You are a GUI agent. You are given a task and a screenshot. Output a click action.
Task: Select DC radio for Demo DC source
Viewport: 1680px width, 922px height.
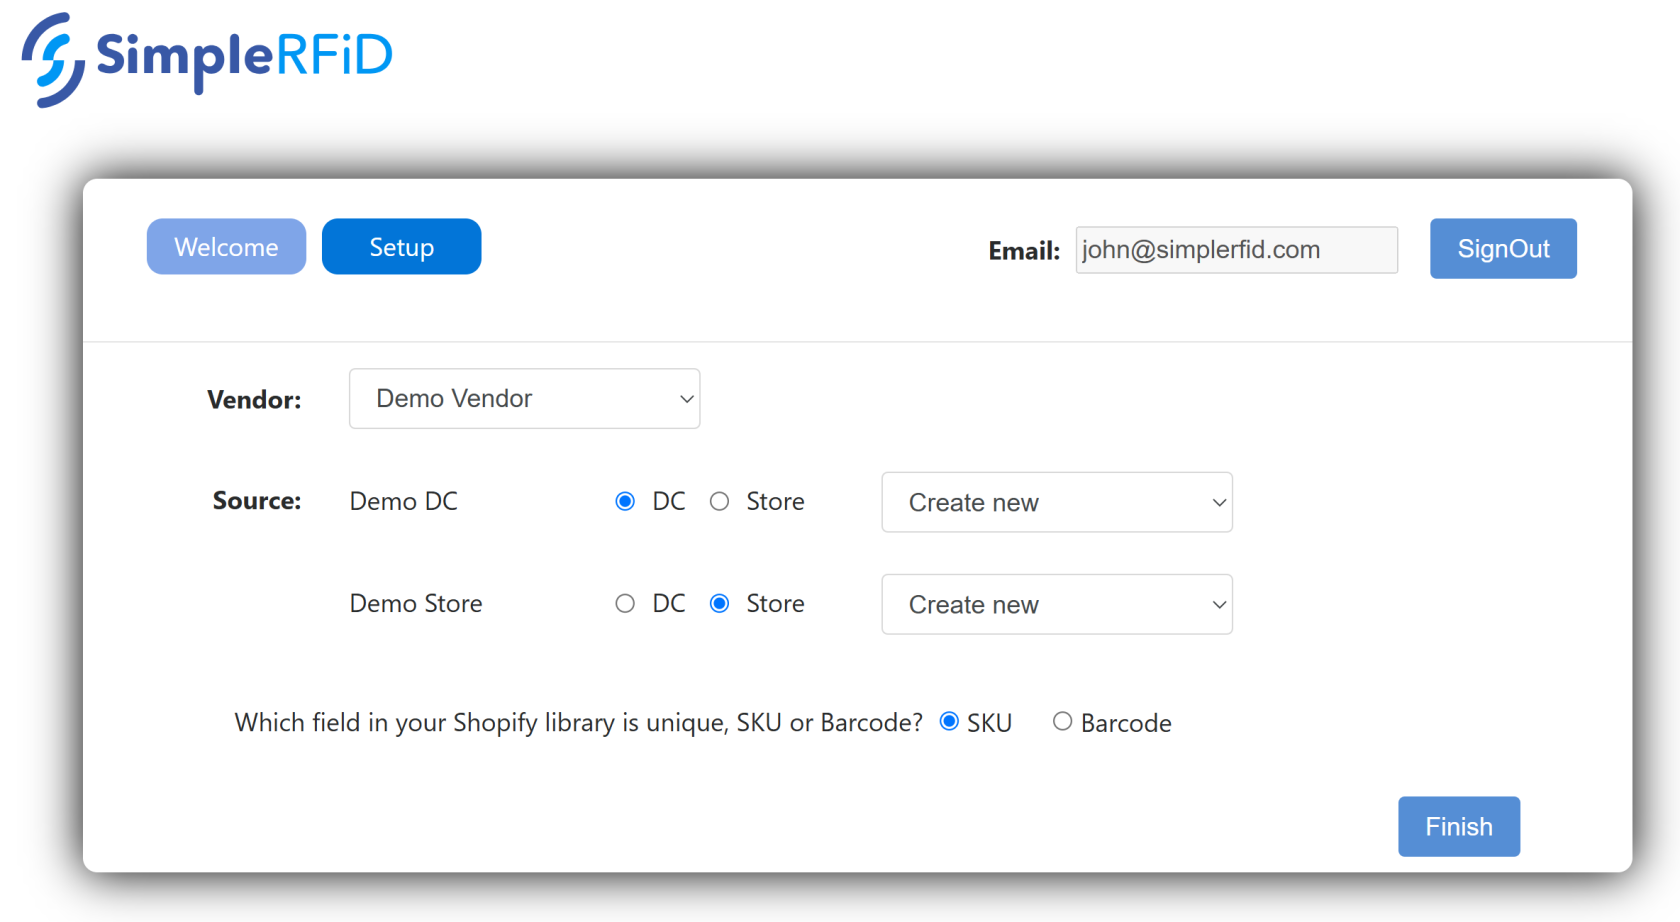click(x=625, y=501)
